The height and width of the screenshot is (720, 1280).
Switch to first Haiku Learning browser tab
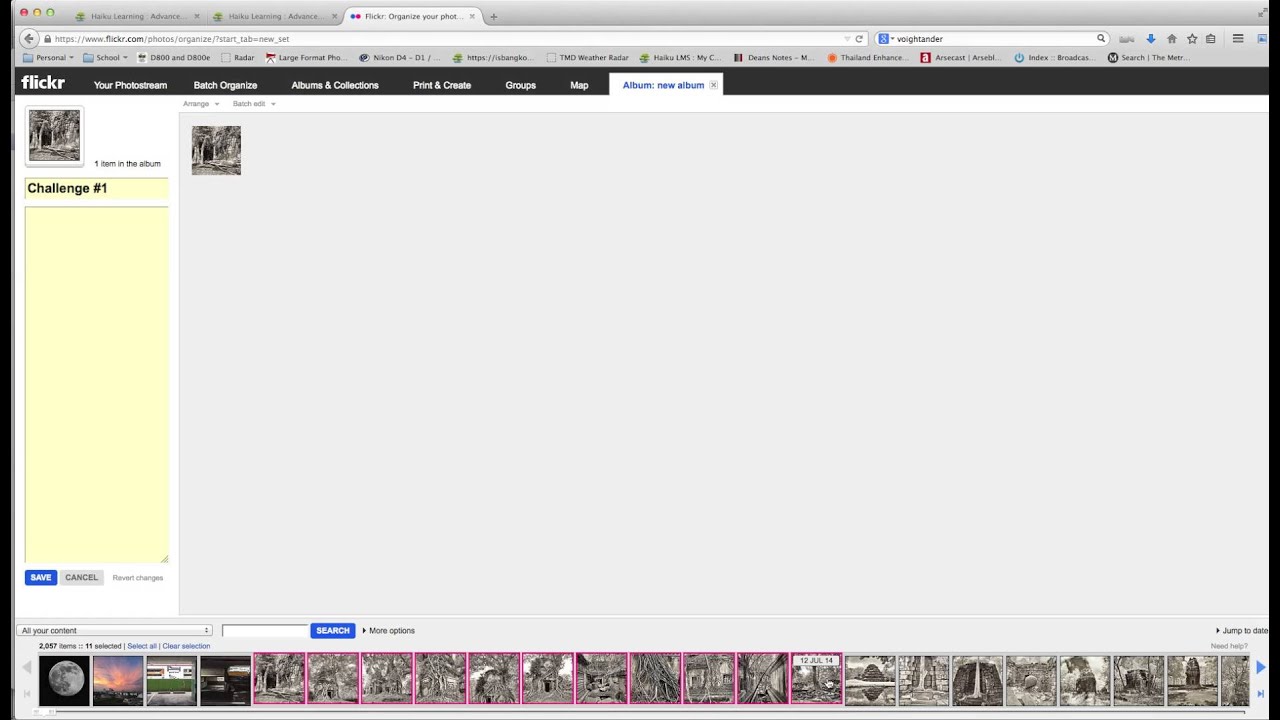point(138,16)
